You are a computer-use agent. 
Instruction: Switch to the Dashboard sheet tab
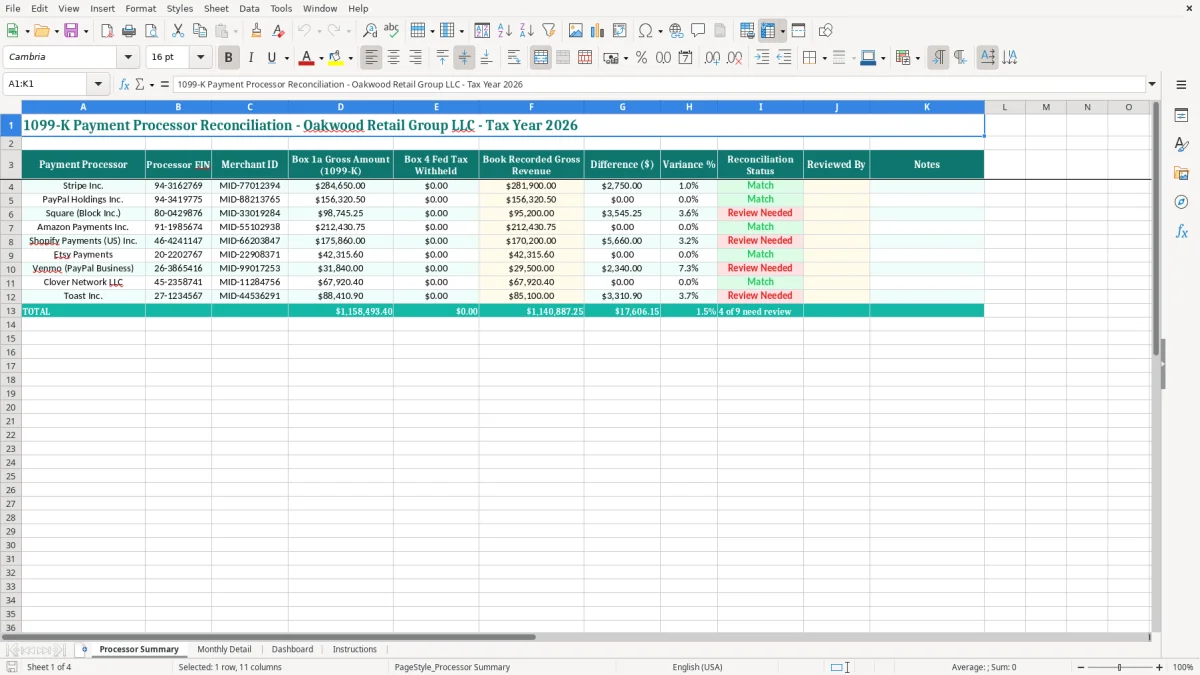coord(292,650)
